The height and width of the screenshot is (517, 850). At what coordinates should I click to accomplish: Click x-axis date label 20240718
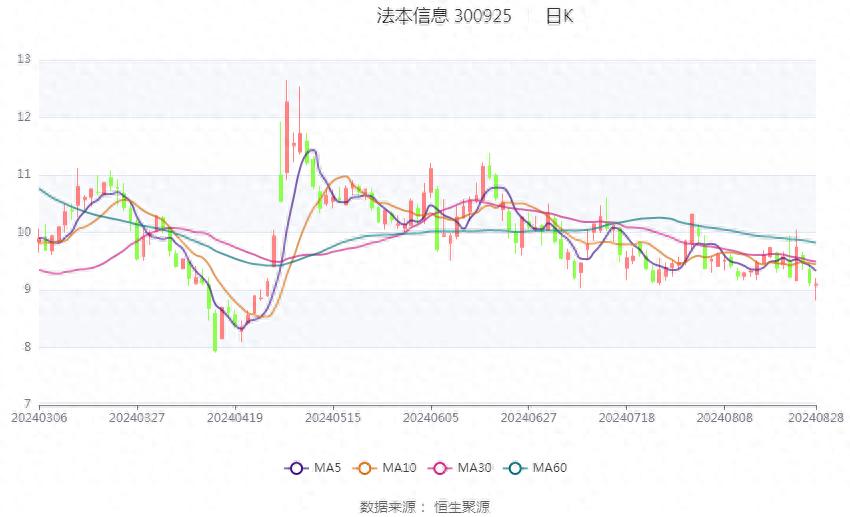tap(627, 418)
